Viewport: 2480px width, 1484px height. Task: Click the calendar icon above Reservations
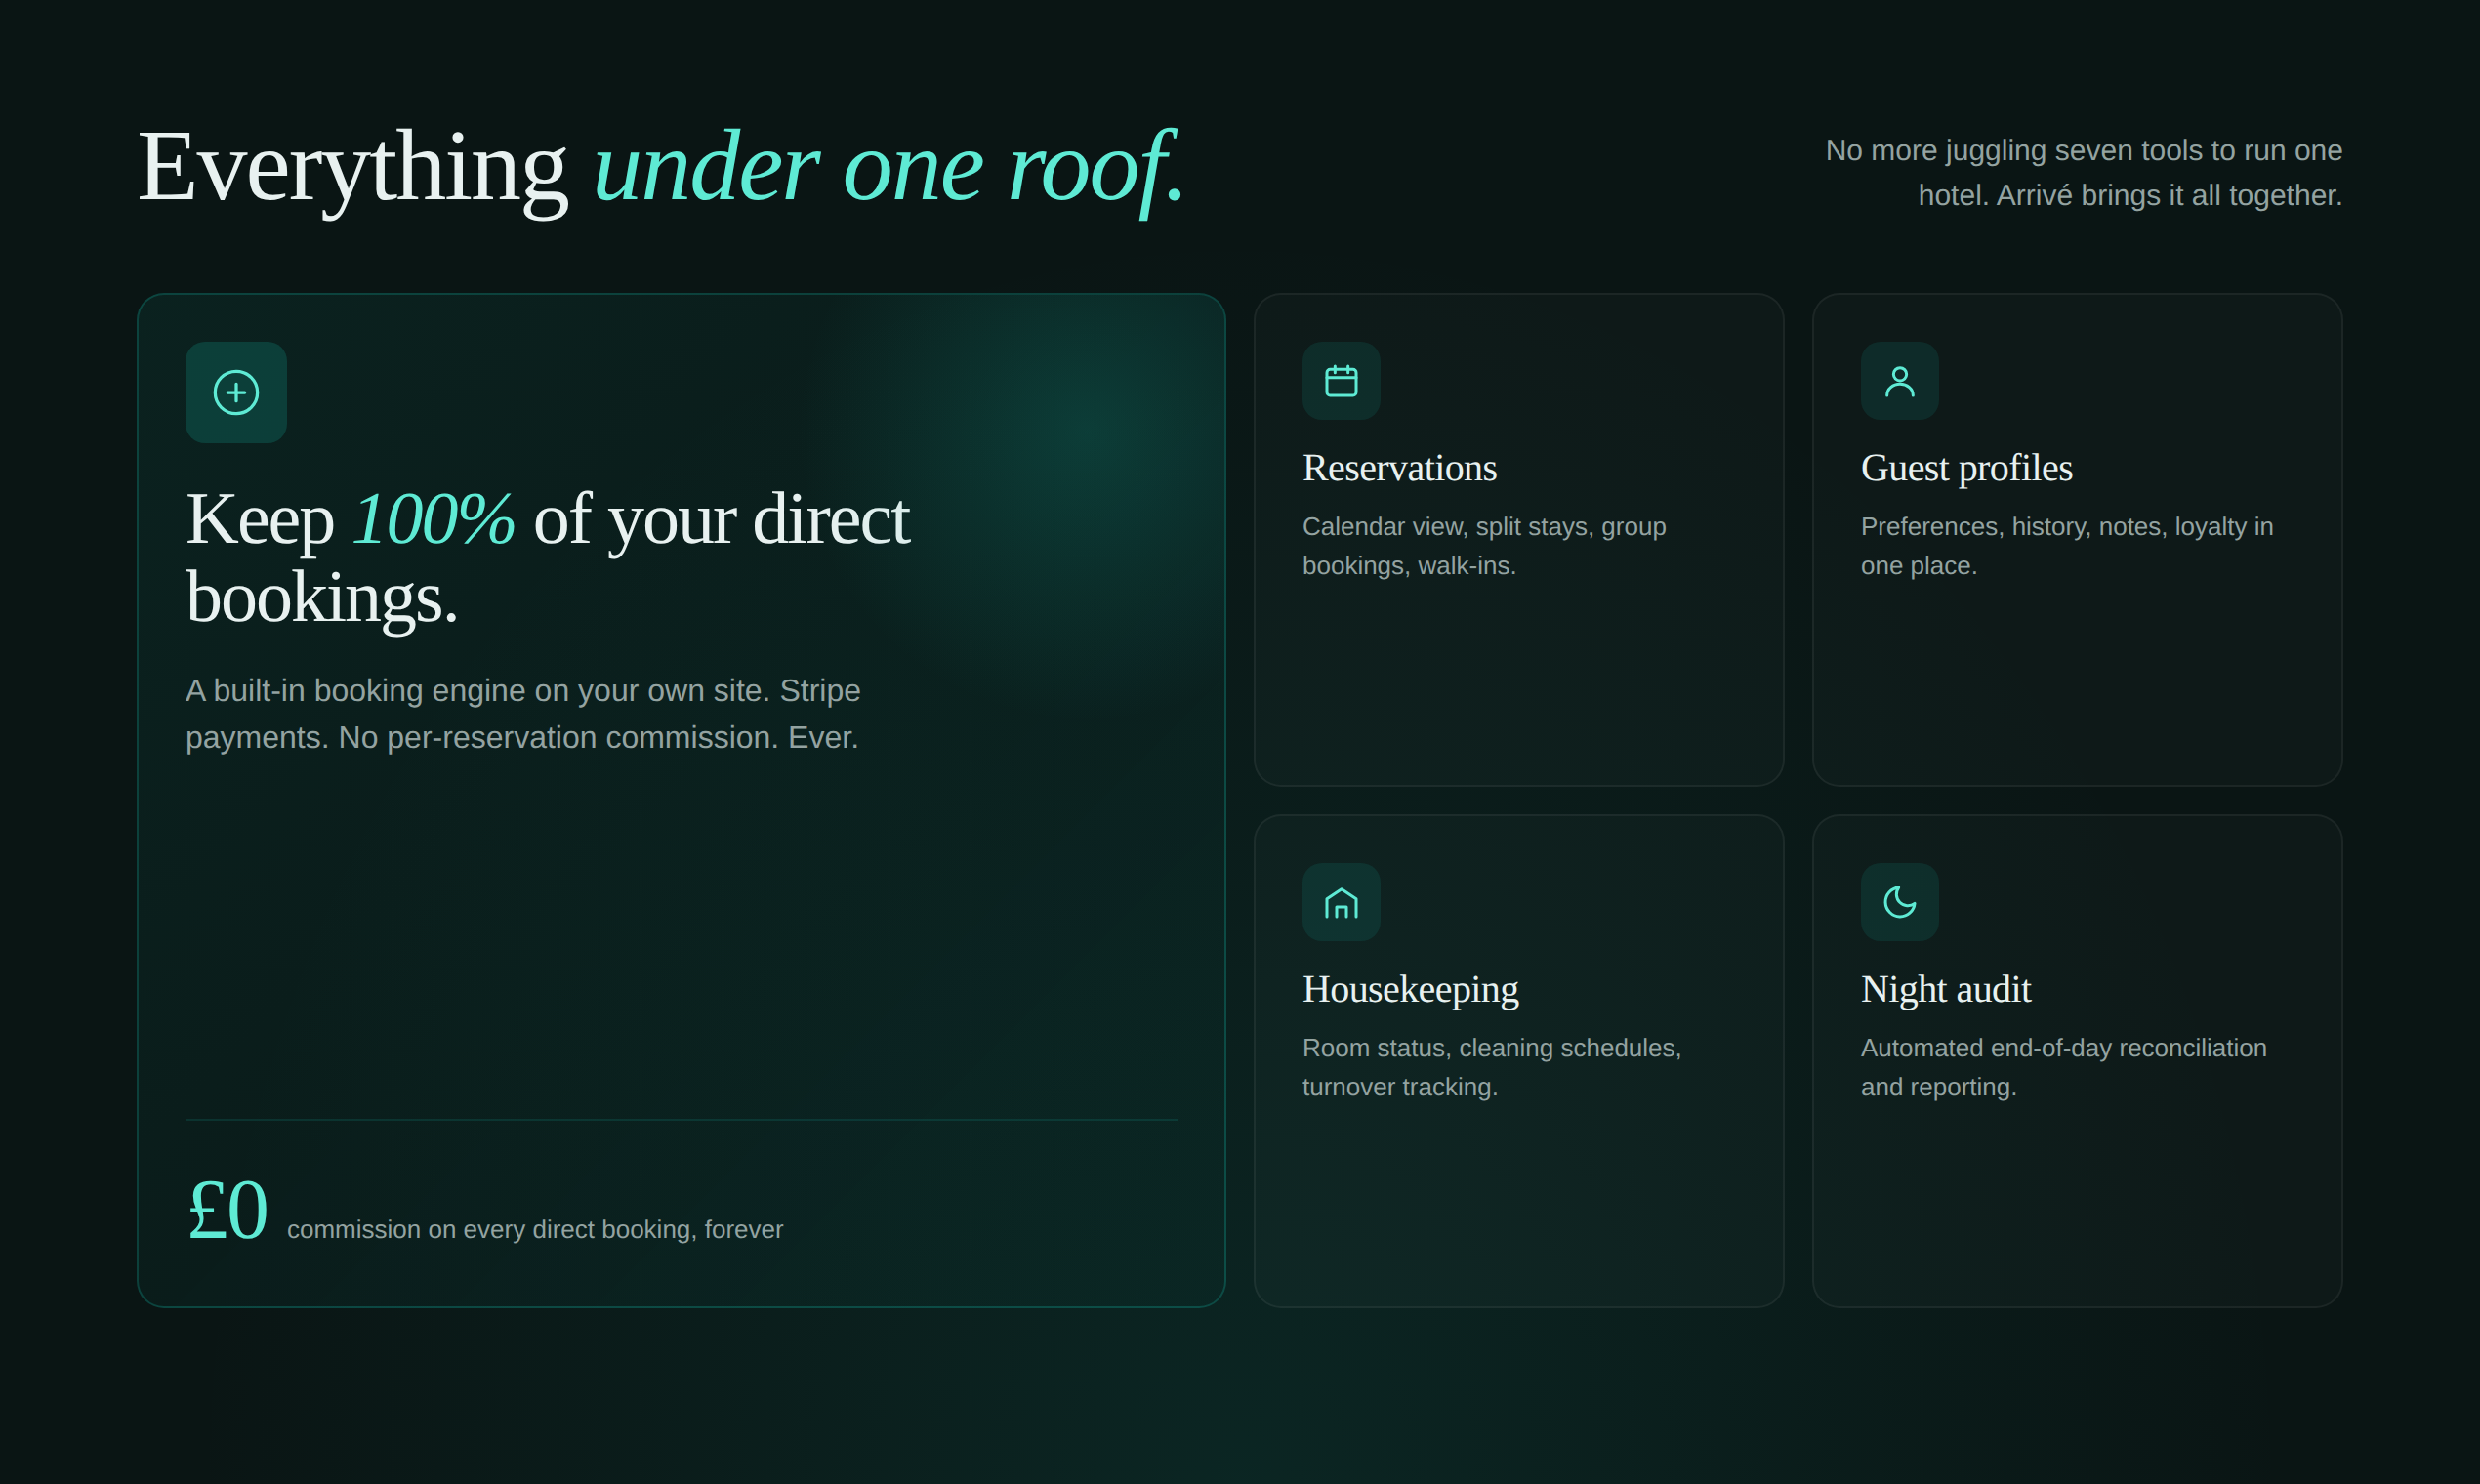[1341, 381]
